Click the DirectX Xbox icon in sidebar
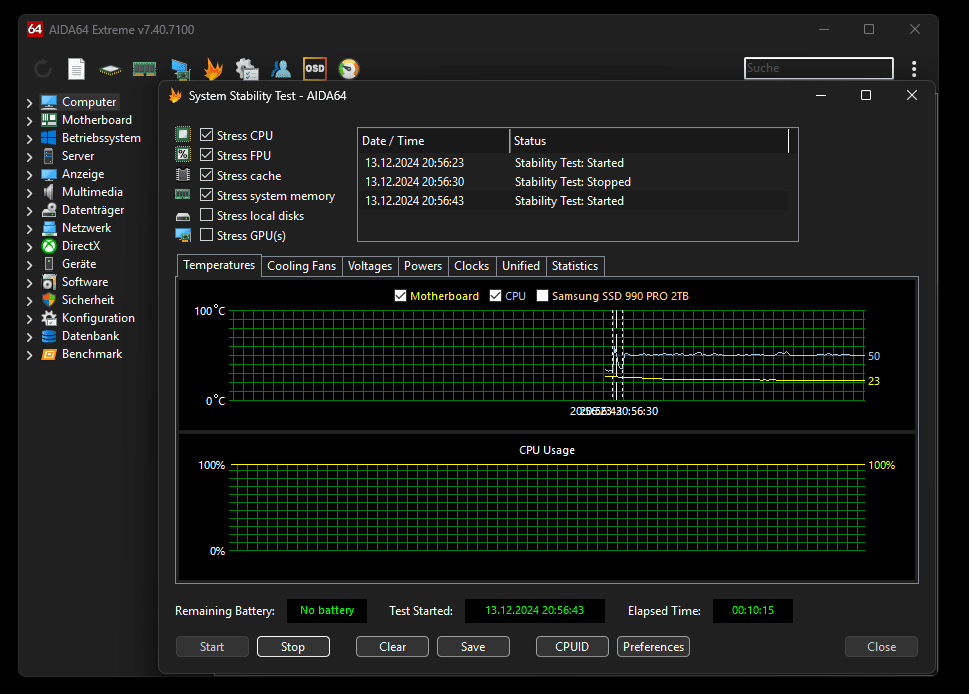969x694 pixels. 49,246
